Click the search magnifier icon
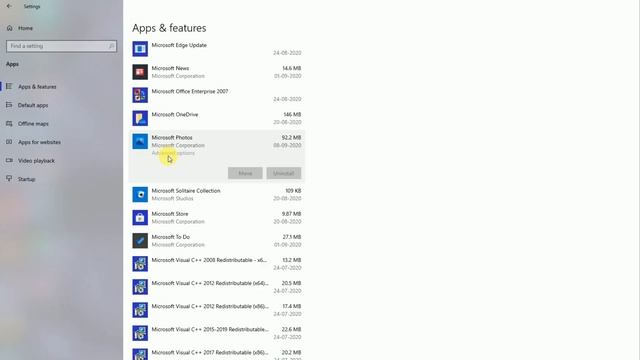Image resolution: width=640 pixels, height=360 pixels. click(x=111, y=46)
